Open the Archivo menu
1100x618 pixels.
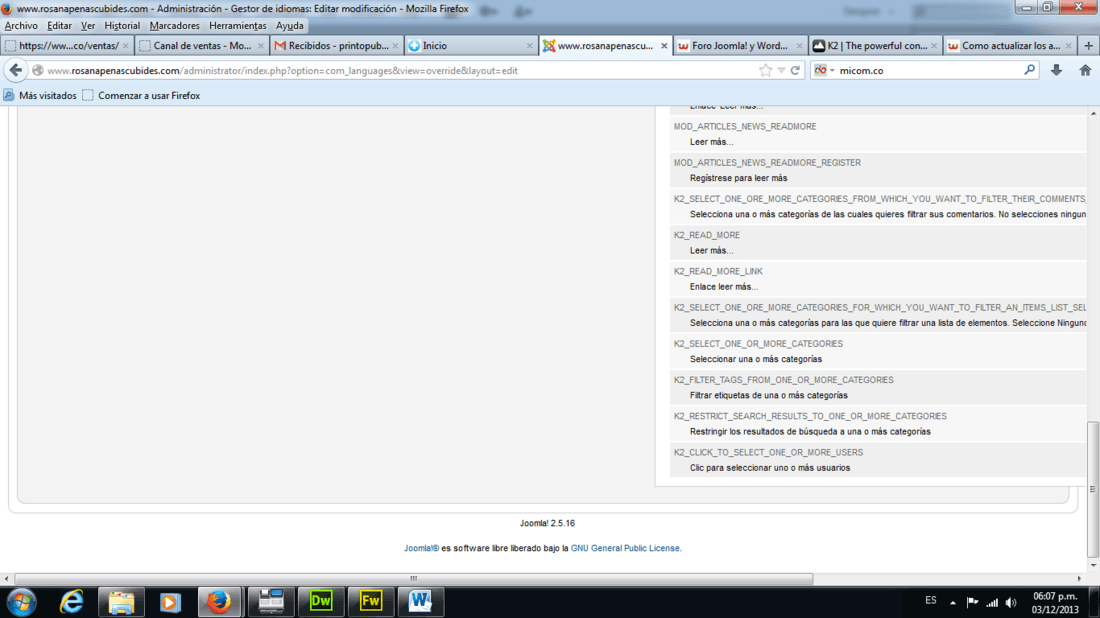pos(21,26)
